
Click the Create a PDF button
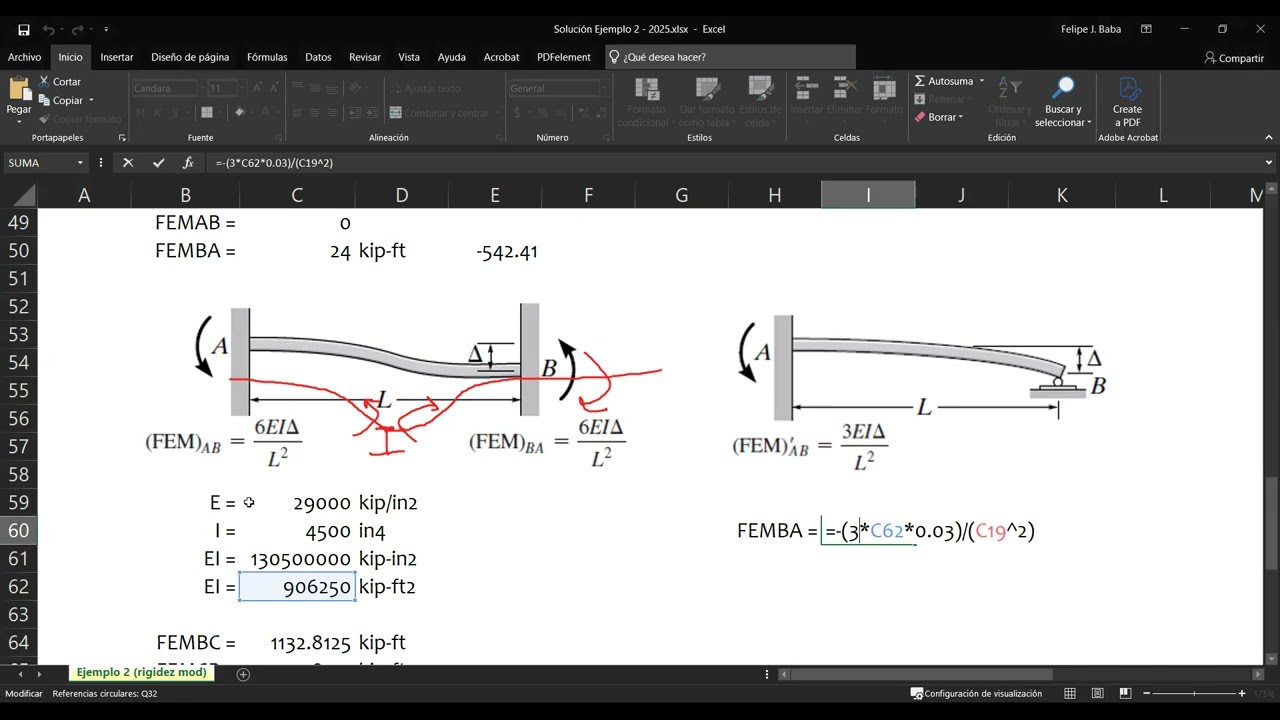pos(1127,101)
